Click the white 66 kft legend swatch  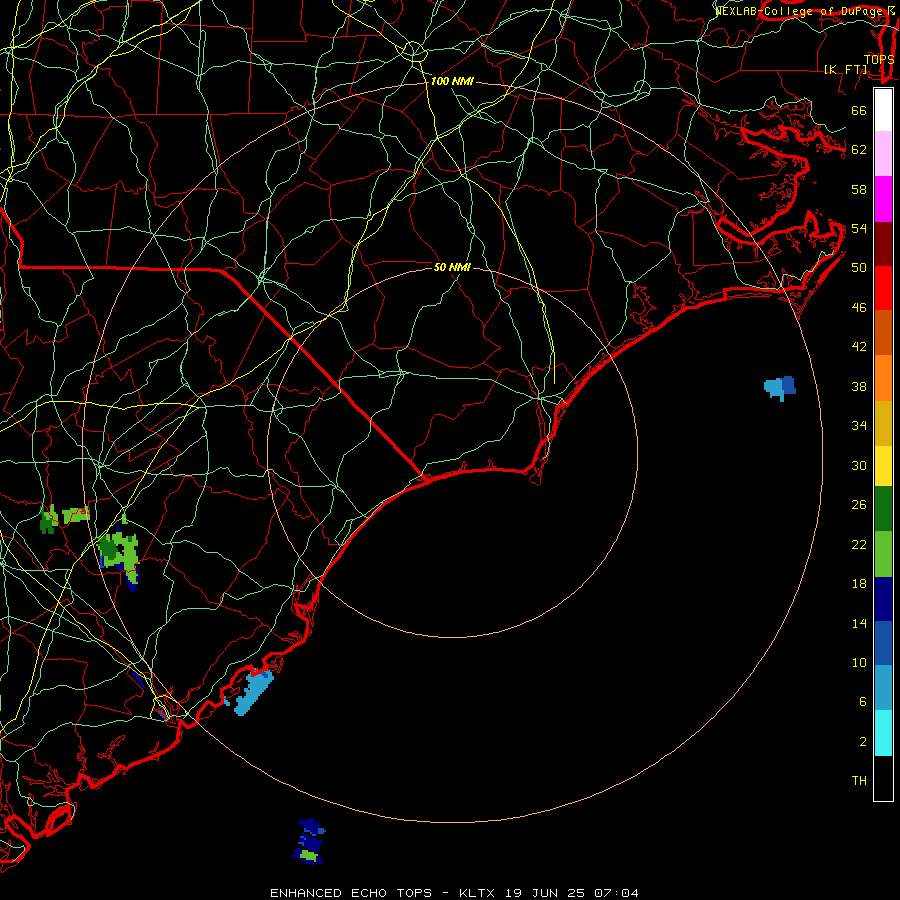pyautogui.click(x=883, y=110)
